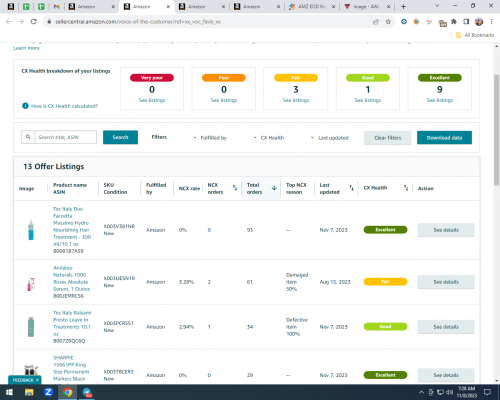500x400 pixels.
Task: Focus the Search title, ASIN input field
Action: [x=66, y=137]
